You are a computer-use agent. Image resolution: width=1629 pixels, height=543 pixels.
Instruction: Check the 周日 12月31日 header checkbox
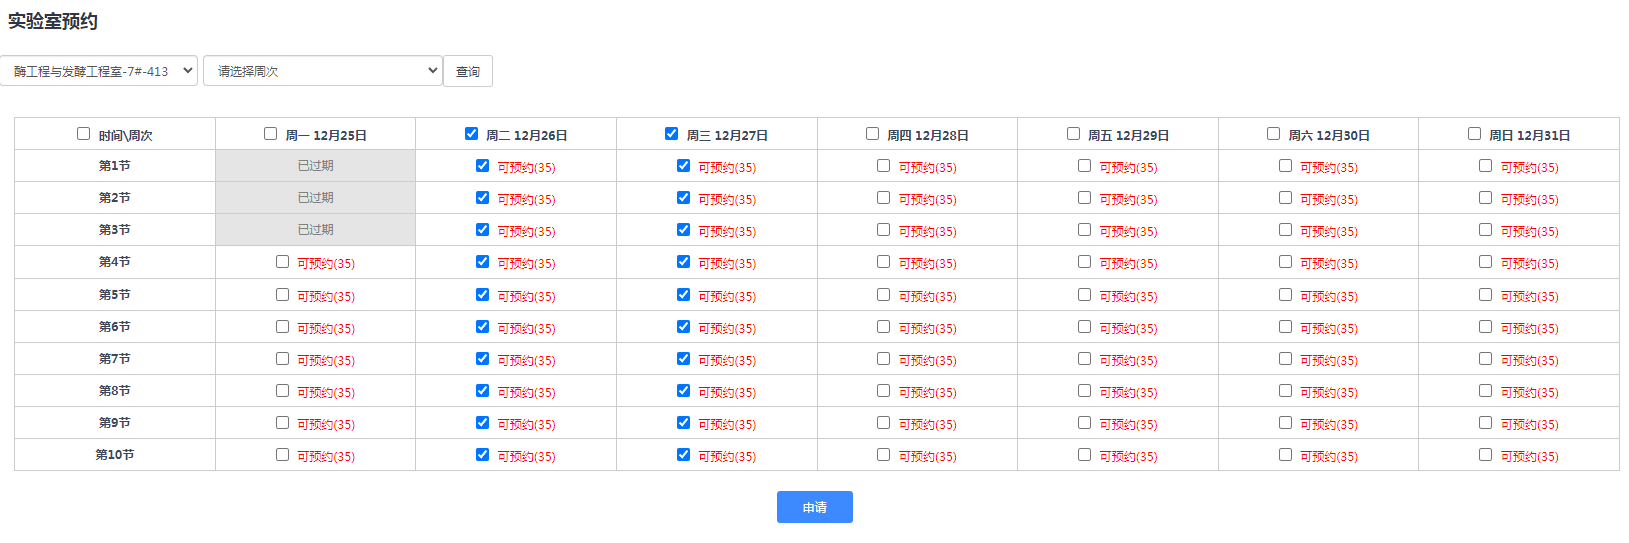click(1474, 134)
